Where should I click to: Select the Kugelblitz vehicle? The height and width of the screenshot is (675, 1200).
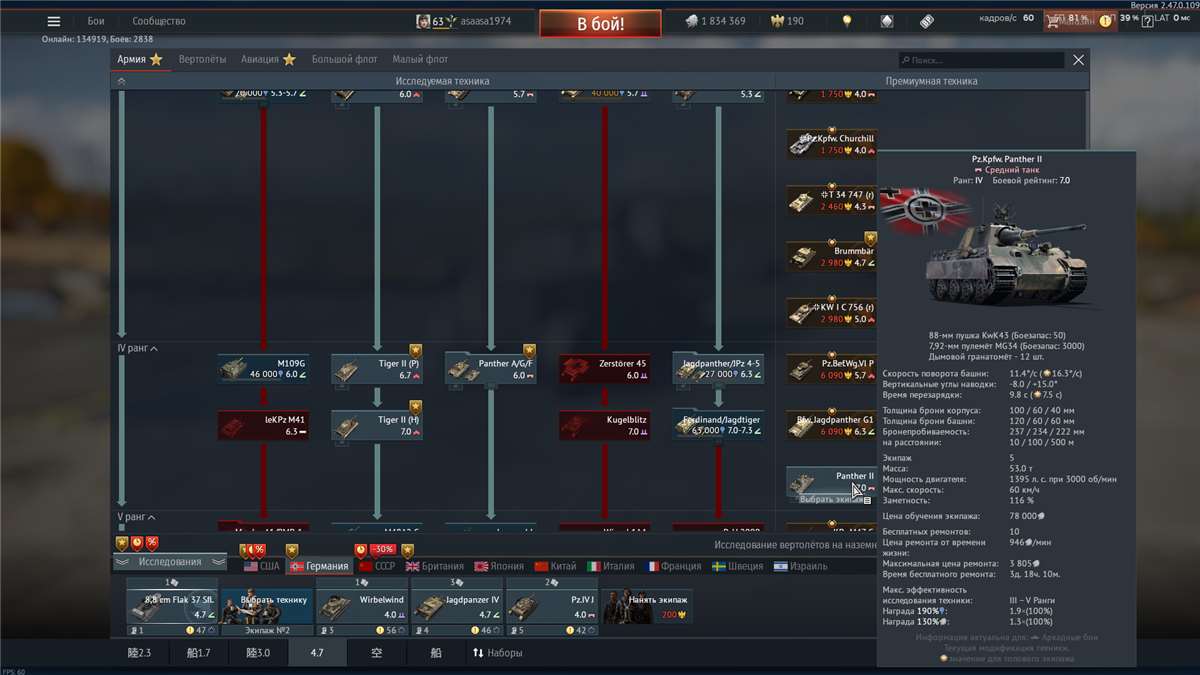tap(605, 425)
